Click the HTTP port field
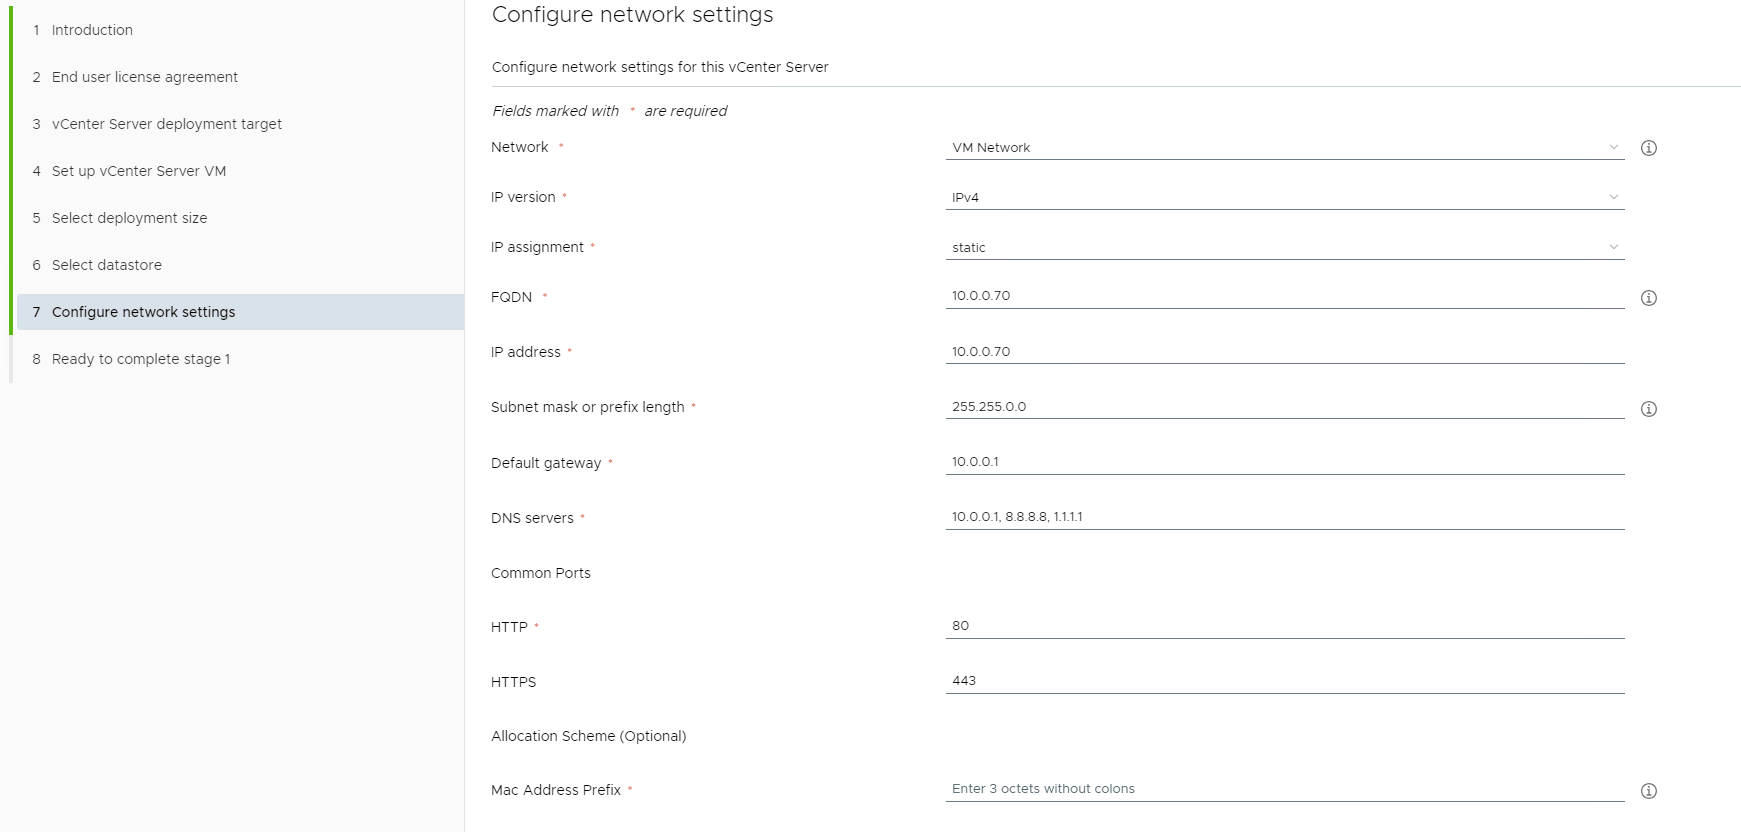 click(x=1284, y=626)
